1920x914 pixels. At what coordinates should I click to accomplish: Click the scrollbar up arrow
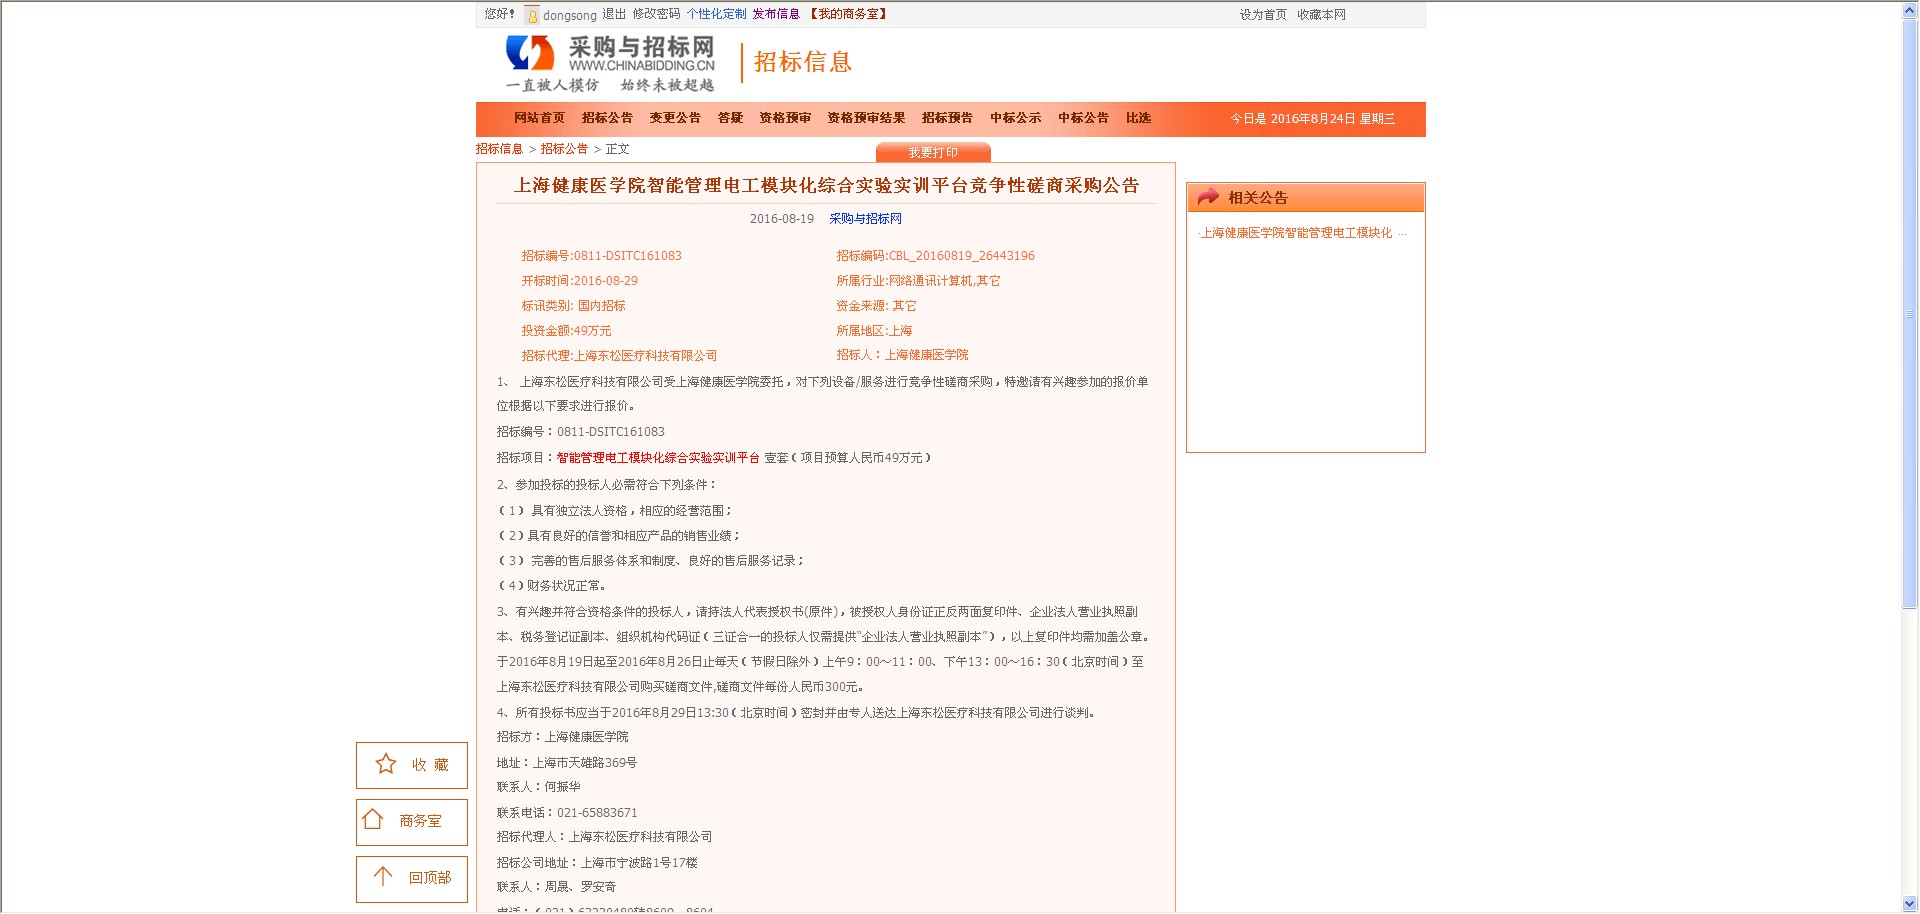(x=1909, y=10)
